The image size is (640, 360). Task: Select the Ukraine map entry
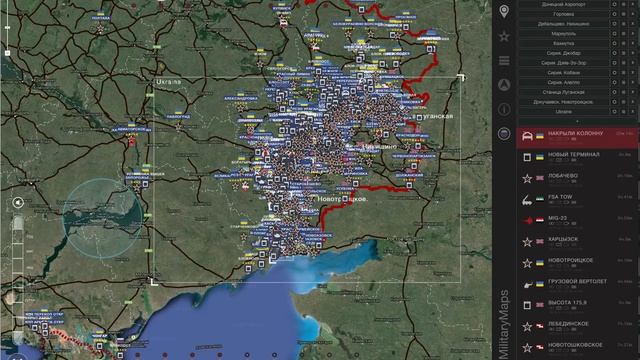pyautogui.click(x=564, y=111)
